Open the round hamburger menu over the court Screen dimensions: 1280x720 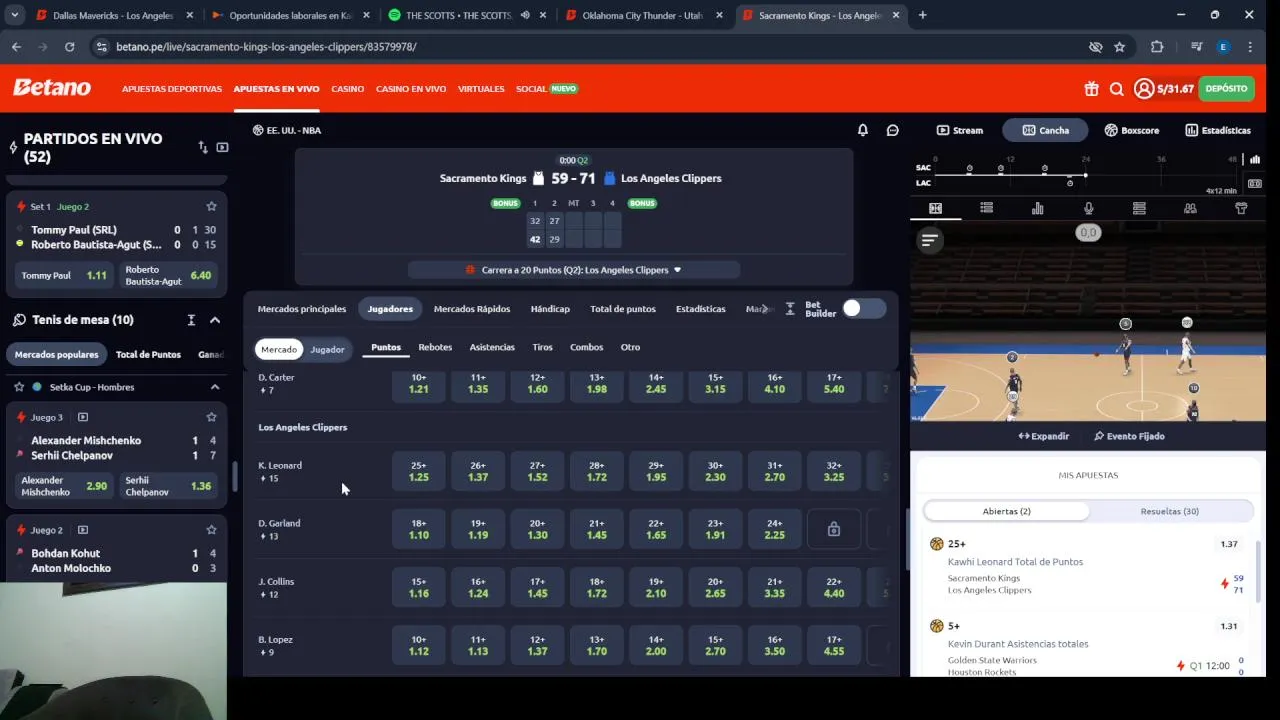tap(930, 240)
